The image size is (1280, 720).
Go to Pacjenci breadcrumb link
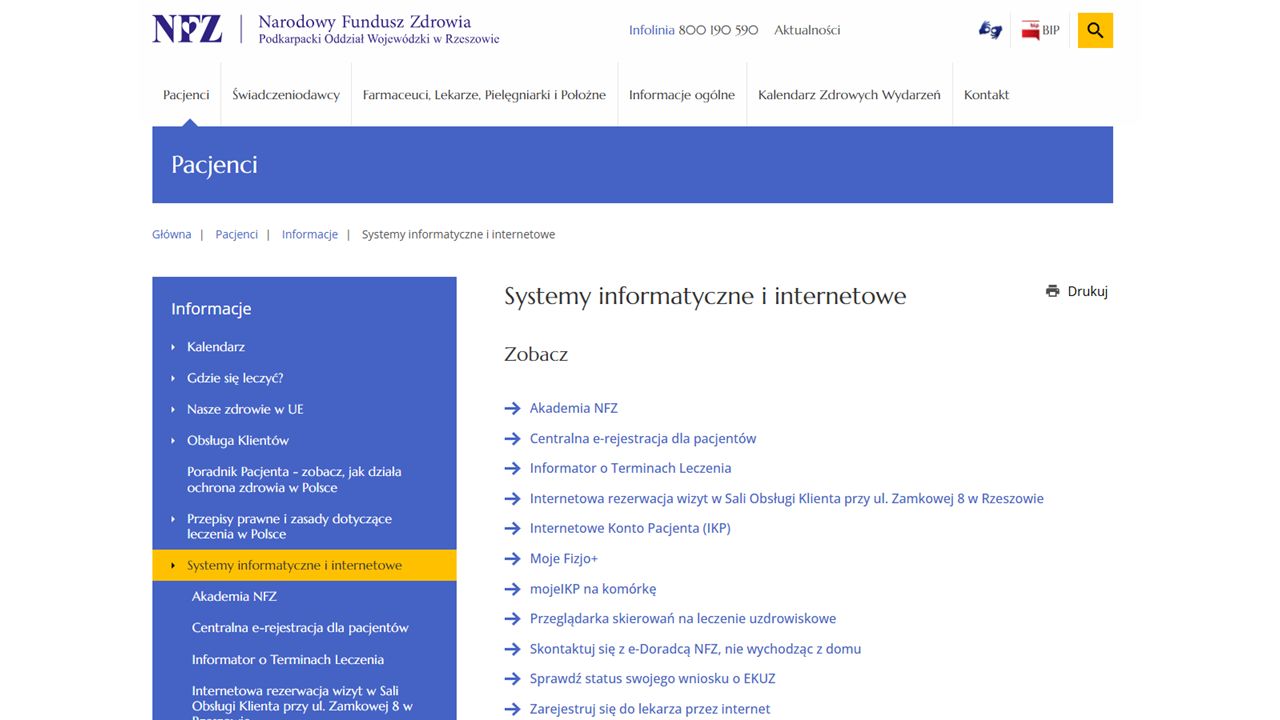[237, 234]
